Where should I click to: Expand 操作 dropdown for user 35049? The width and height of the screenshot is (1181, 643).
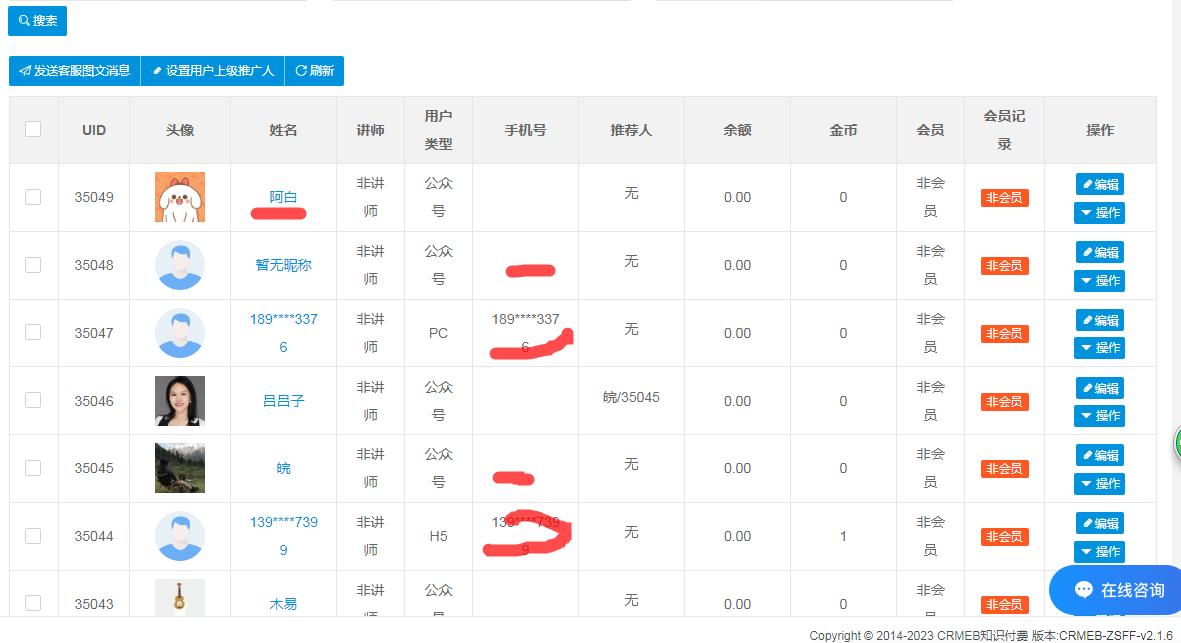[1100, 213]
